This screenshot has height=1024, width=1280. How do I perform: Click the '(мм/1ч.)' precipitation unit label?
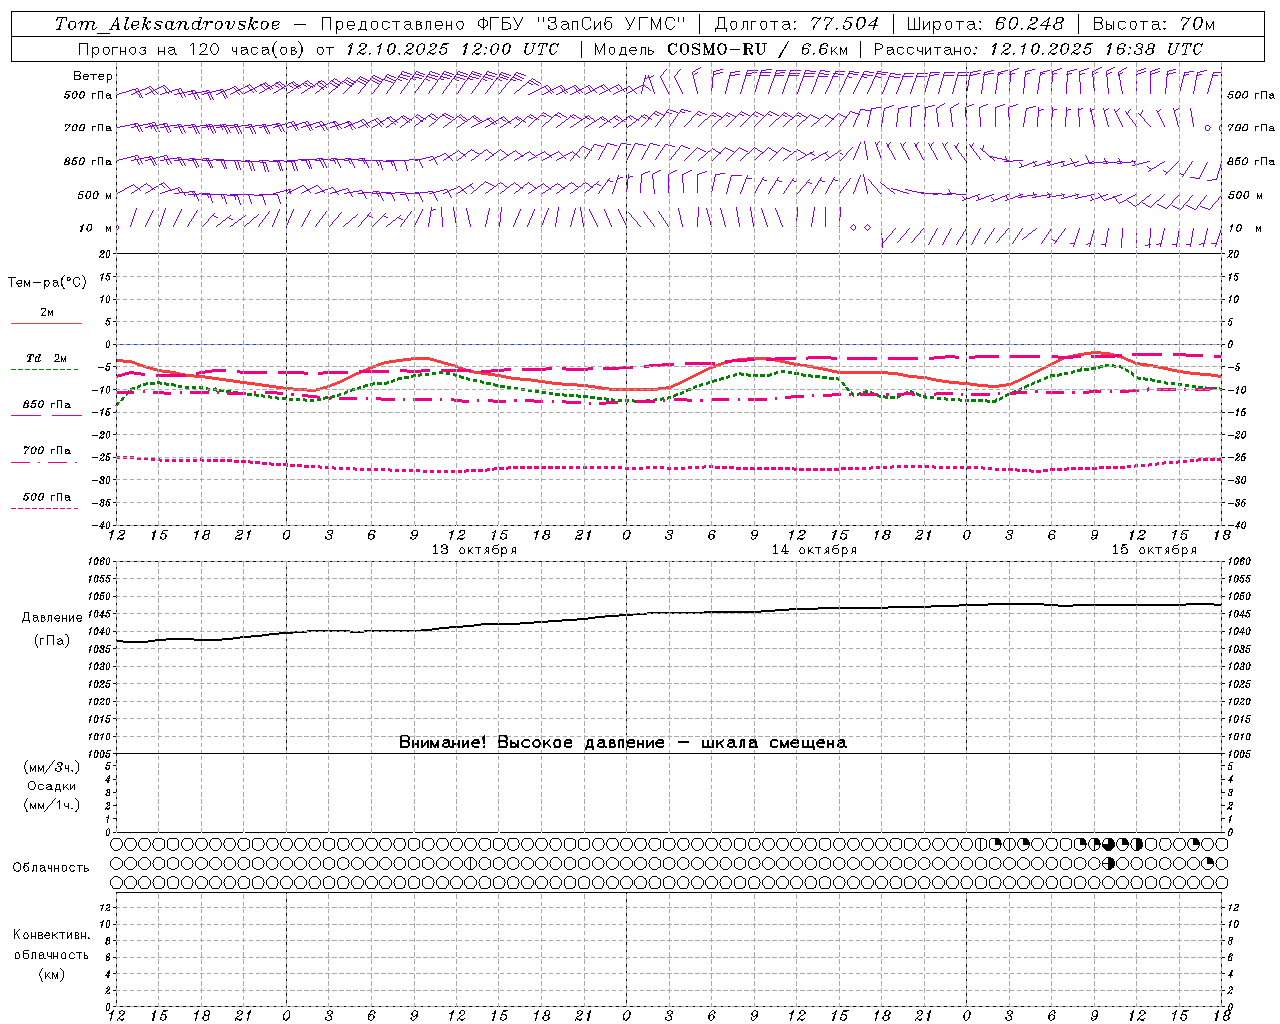coord(52,805)
